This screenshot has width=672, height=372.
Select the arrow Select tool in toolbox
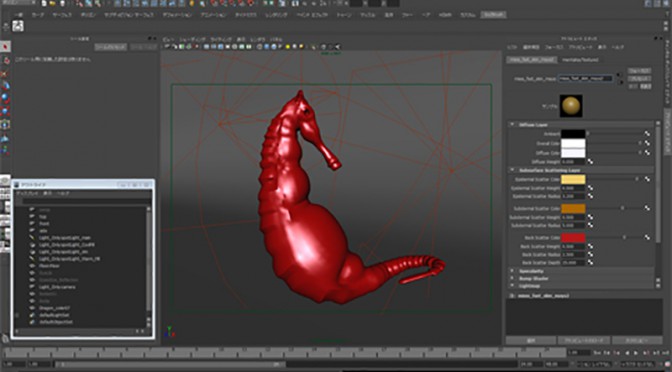click(x=5, y=46)
